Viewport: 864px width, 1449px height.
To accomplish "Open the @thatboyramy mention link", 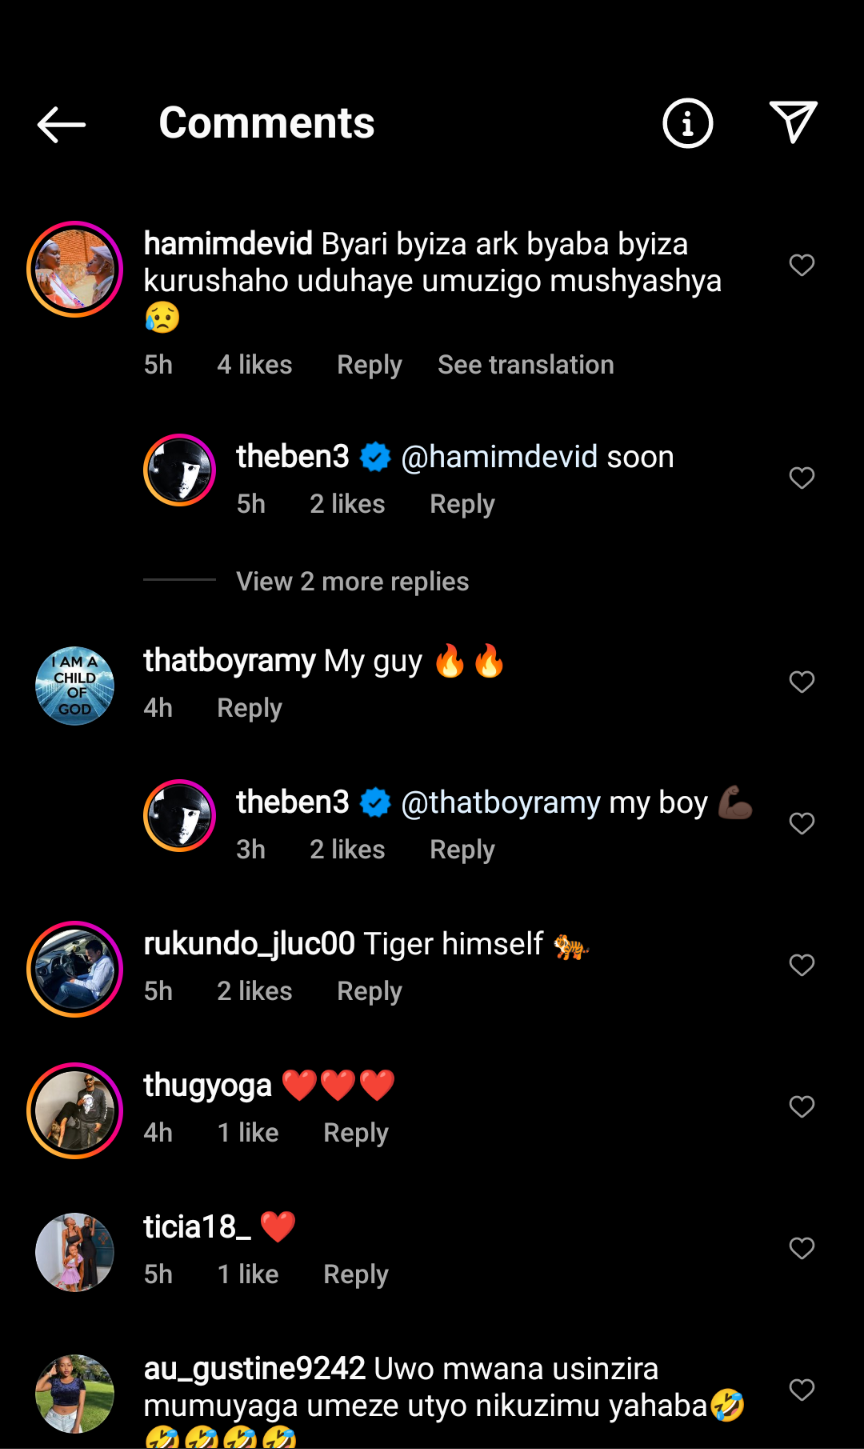I will pyautogui.click(x=500, y=803).
